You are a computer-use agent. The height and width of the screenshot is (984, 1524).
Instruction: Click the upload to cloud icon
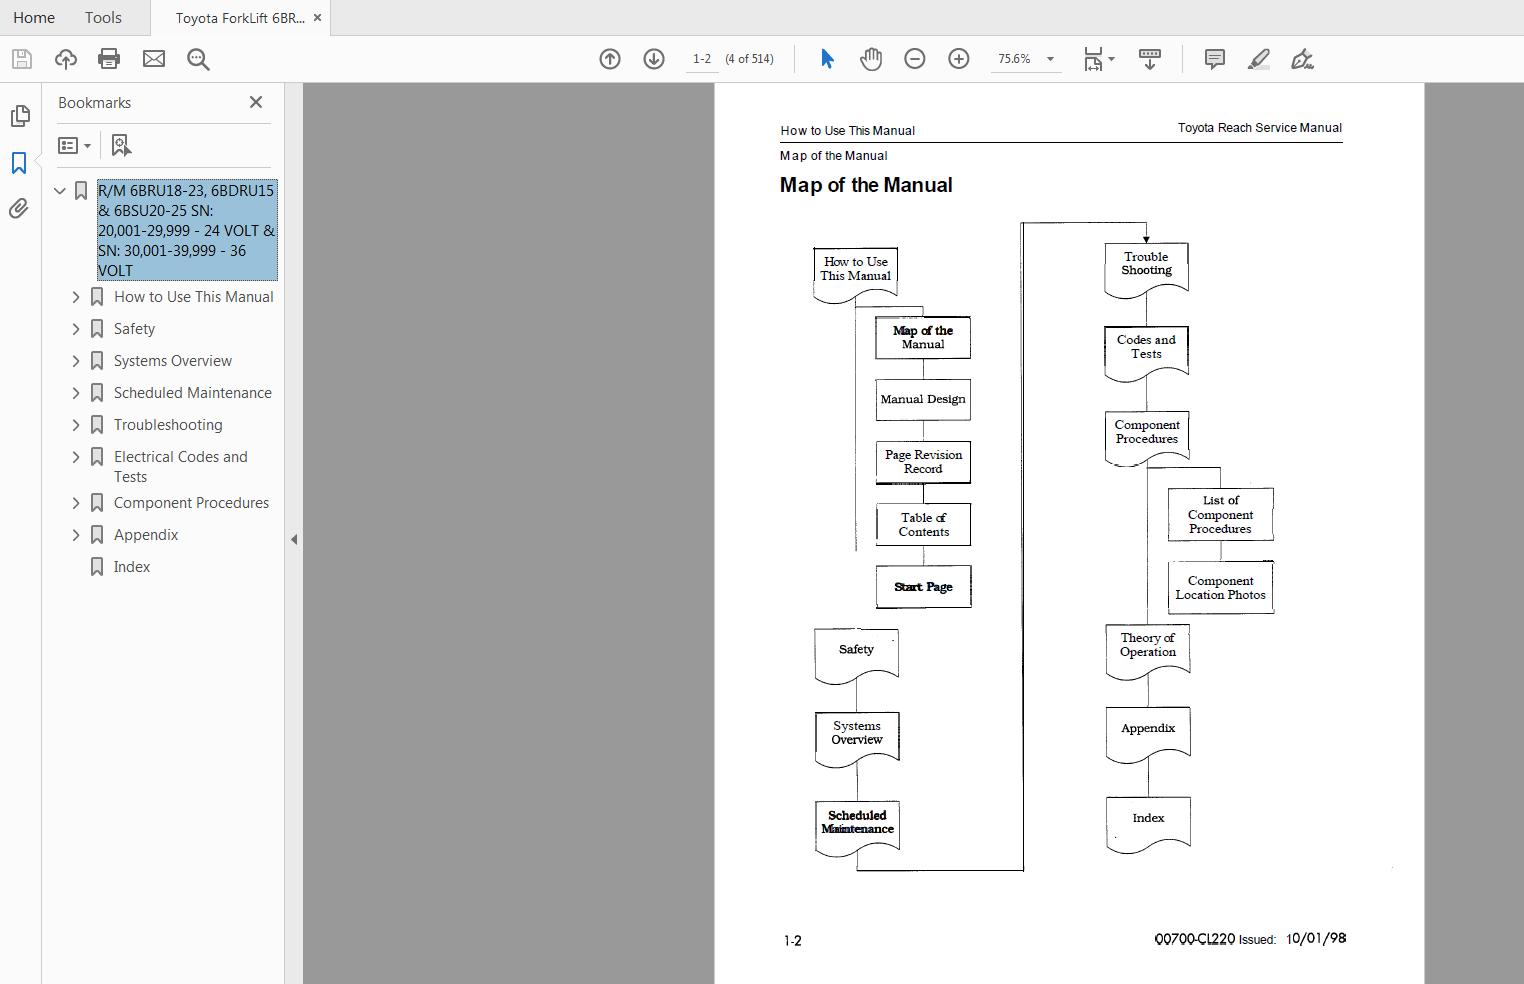point(65,59)
